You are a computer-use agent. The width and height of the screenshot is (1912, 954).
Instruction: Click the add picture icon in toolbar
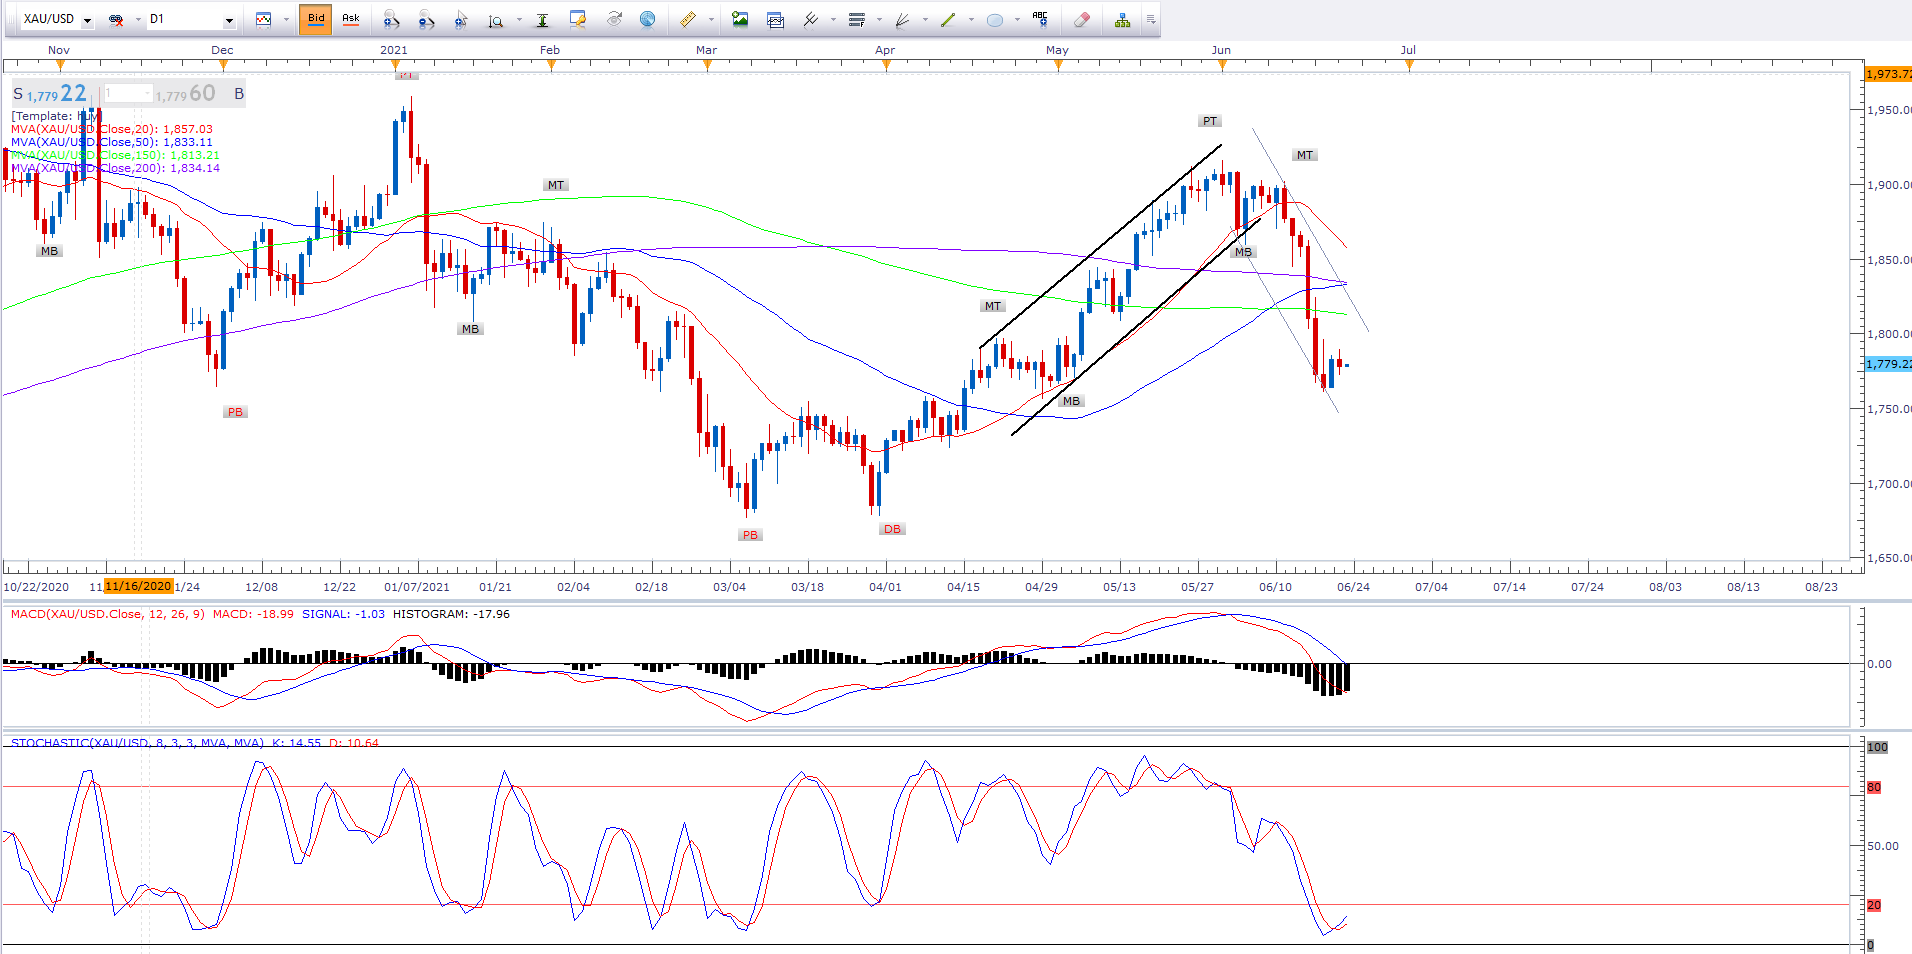click(x=740, y=19)
